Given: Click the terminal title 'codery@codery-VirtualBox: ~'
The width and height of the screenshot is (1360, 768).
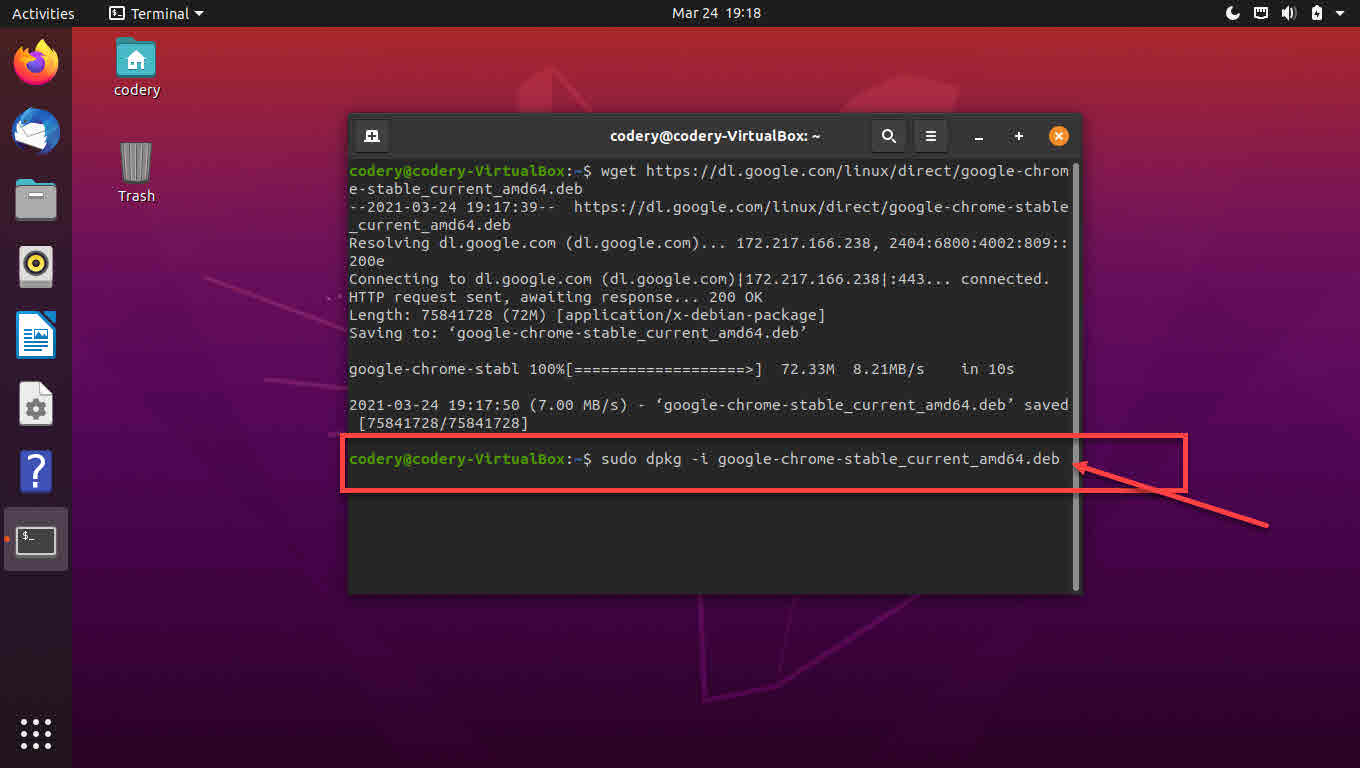Looking at the screenshot, I should click(715, 136).
